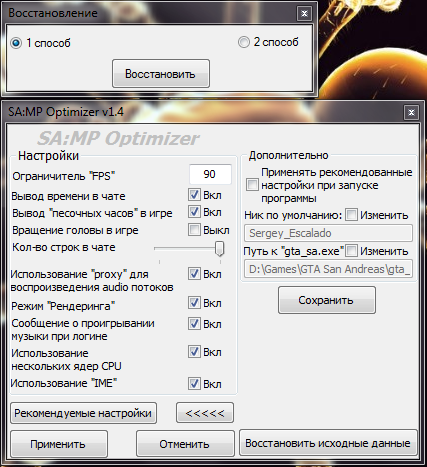Toggle Использование "IME" checkbox
This screenshot has width=427, height=467.
coord(194,384)
